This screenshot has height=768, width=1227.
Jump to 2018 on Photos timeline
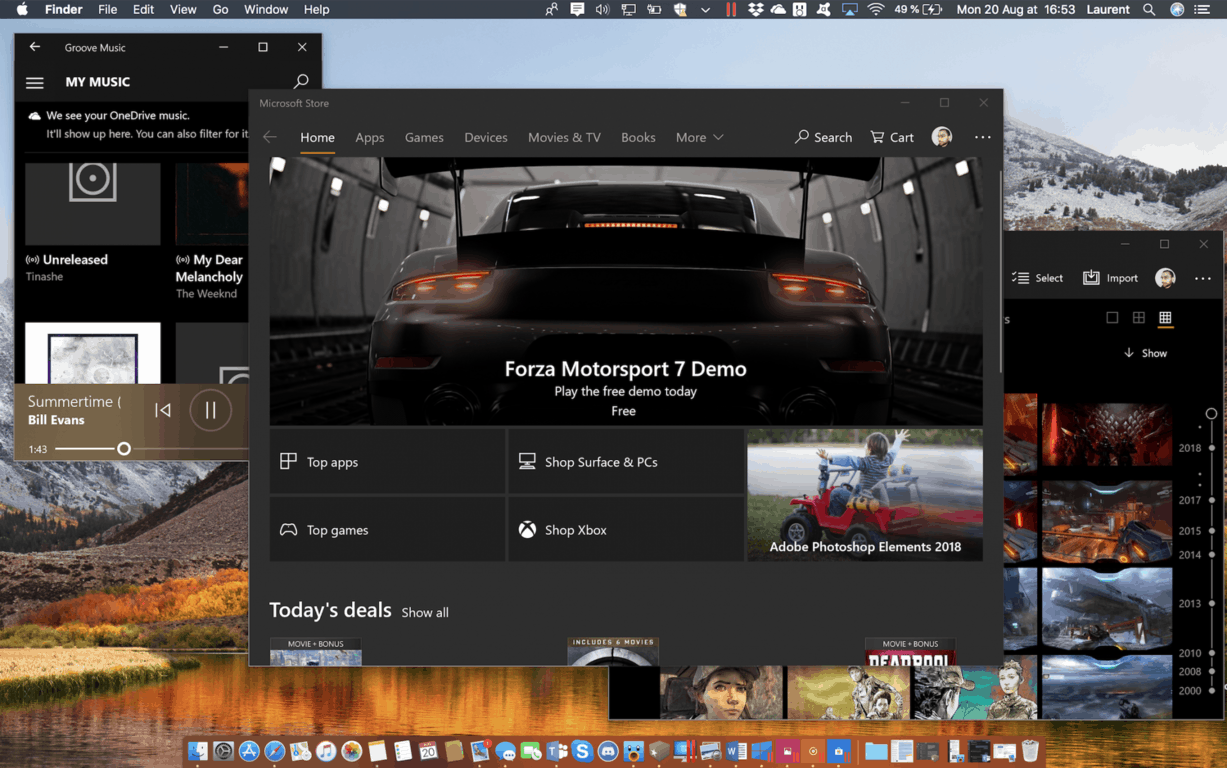1190,448
